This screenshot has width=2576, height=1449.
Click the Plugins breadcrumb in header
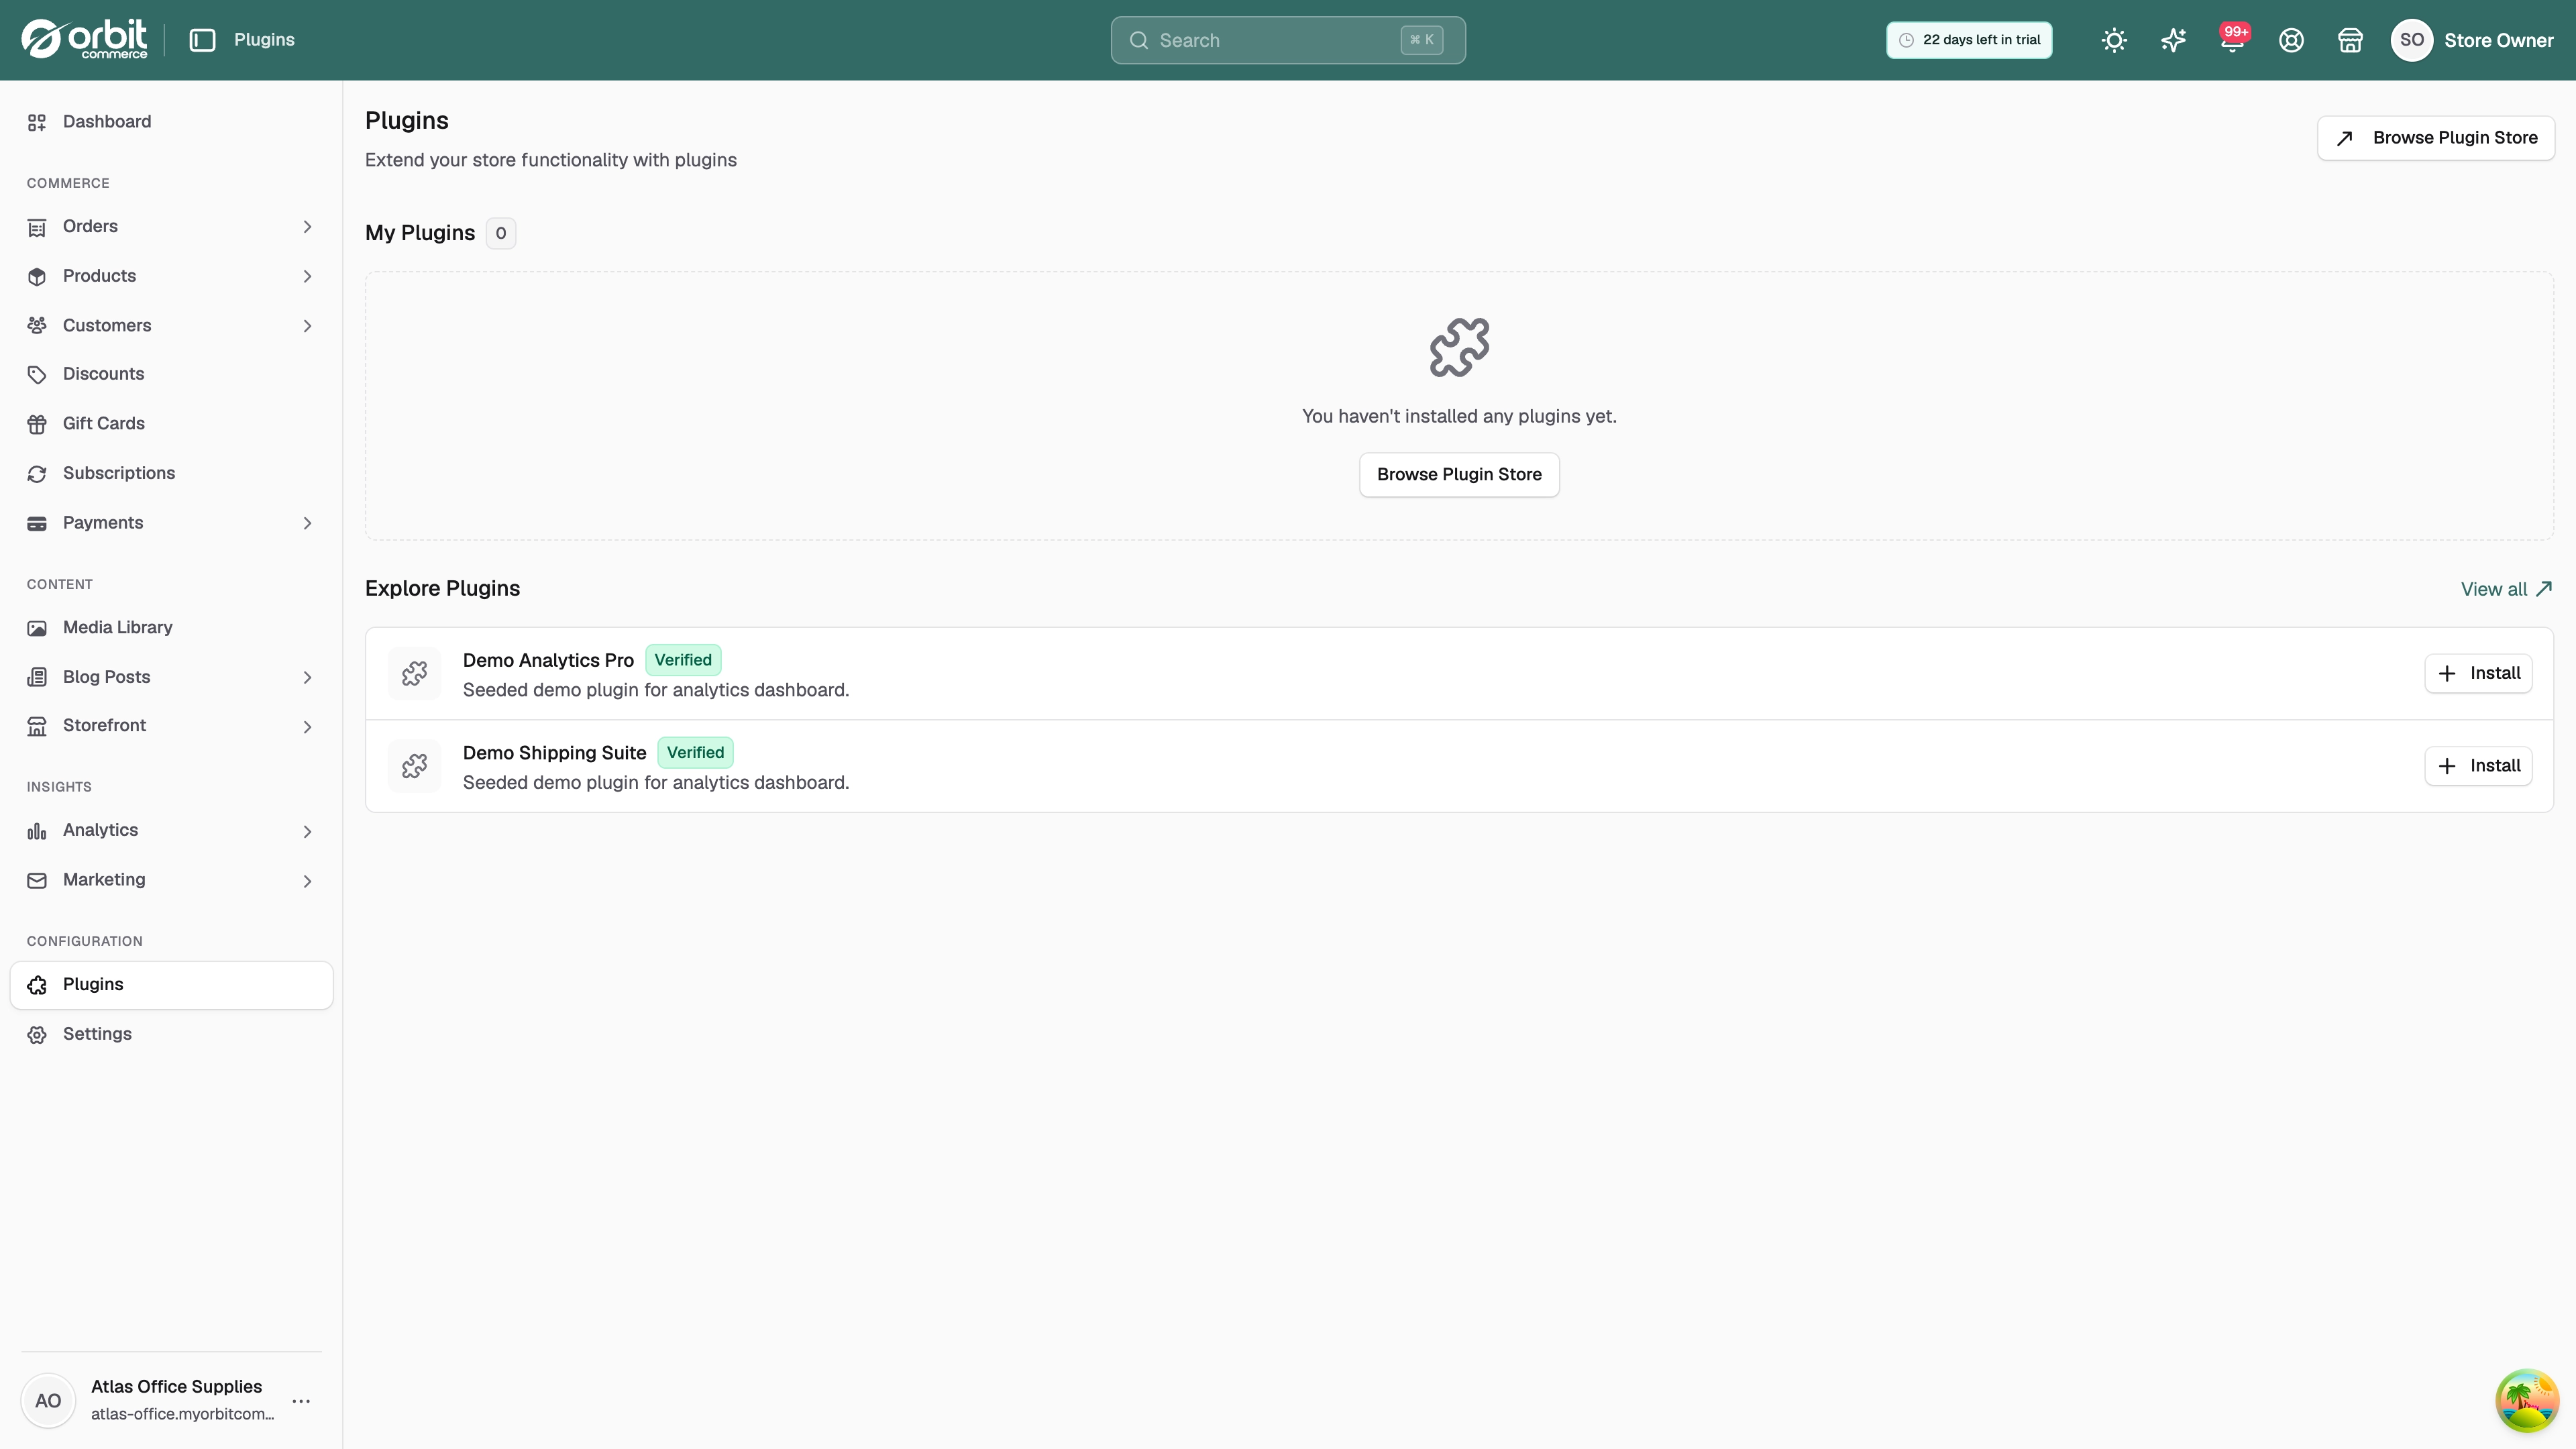264,40
